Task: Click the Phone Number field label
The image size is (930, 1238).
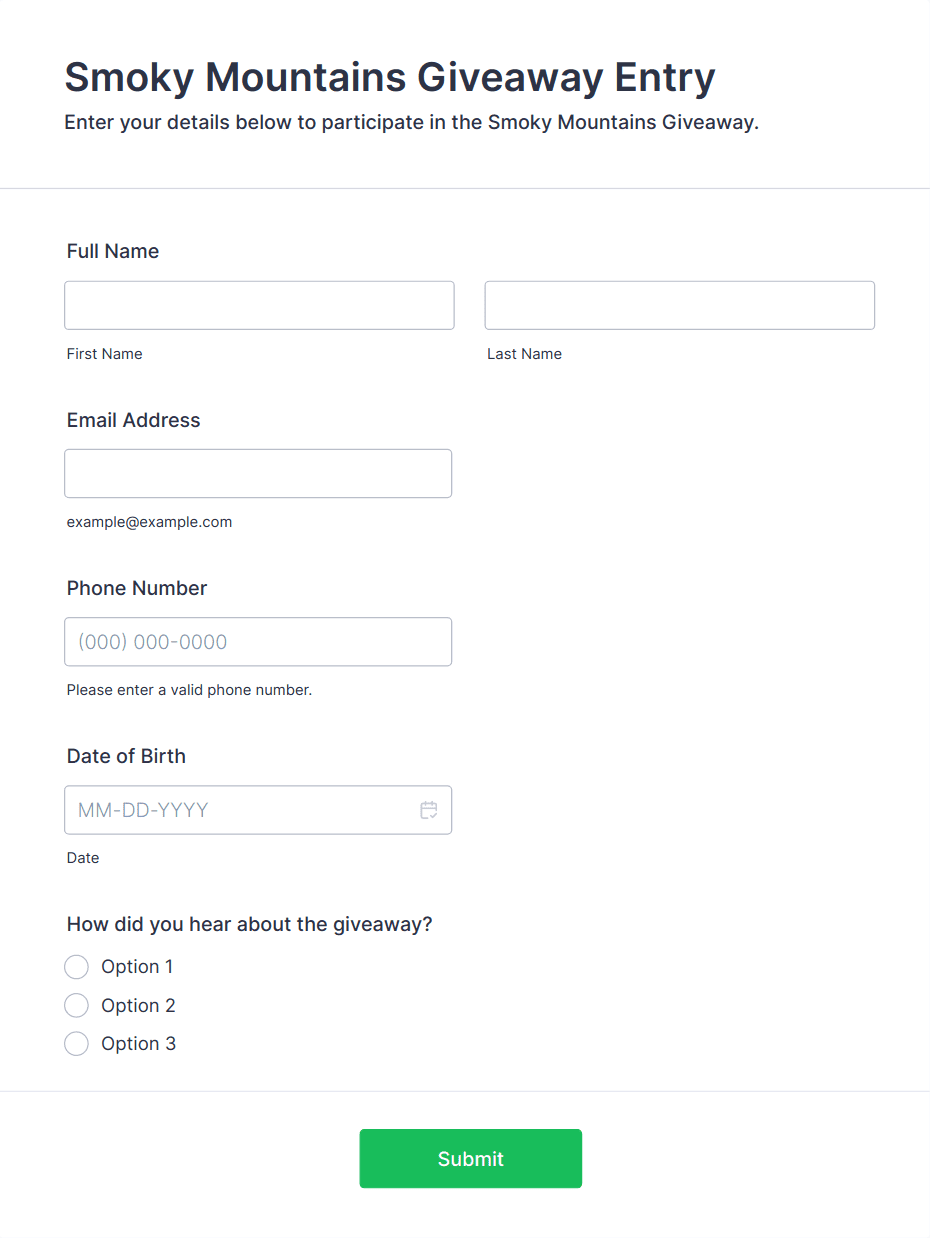Action: click(x=137, y=588)
